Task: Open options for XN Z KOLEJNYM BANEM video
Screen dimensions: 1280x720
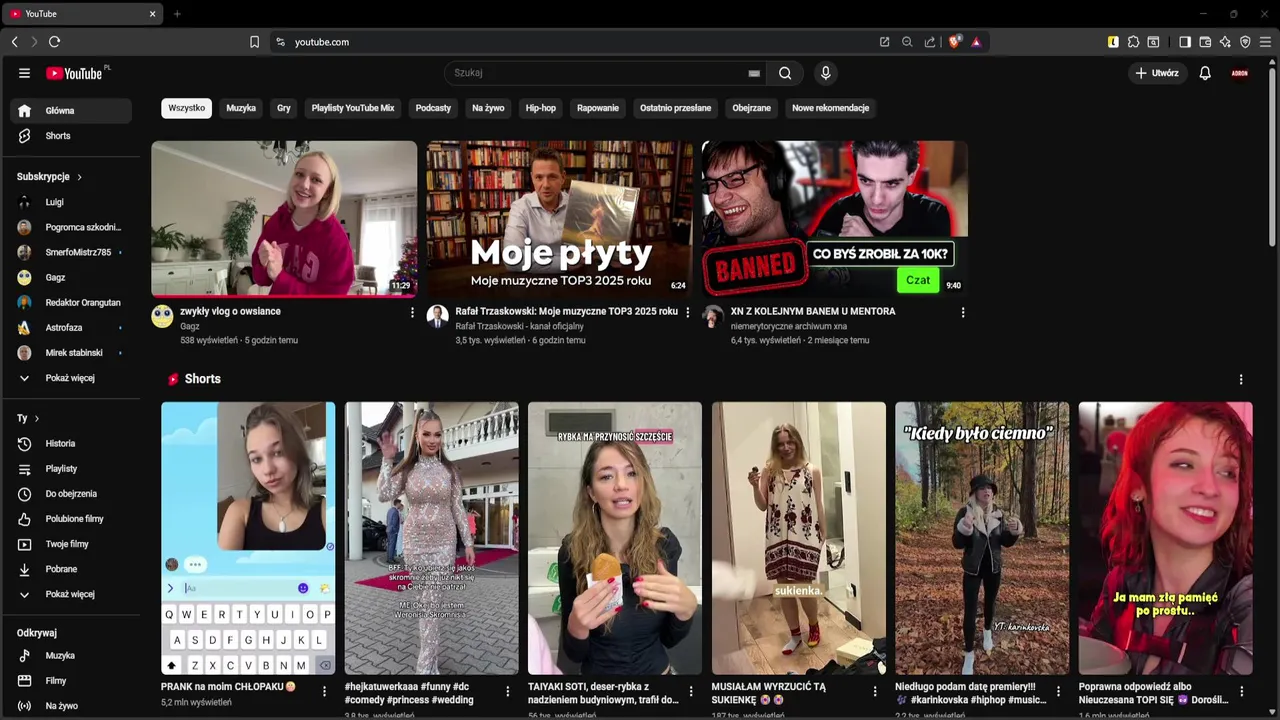Action: 963,312
